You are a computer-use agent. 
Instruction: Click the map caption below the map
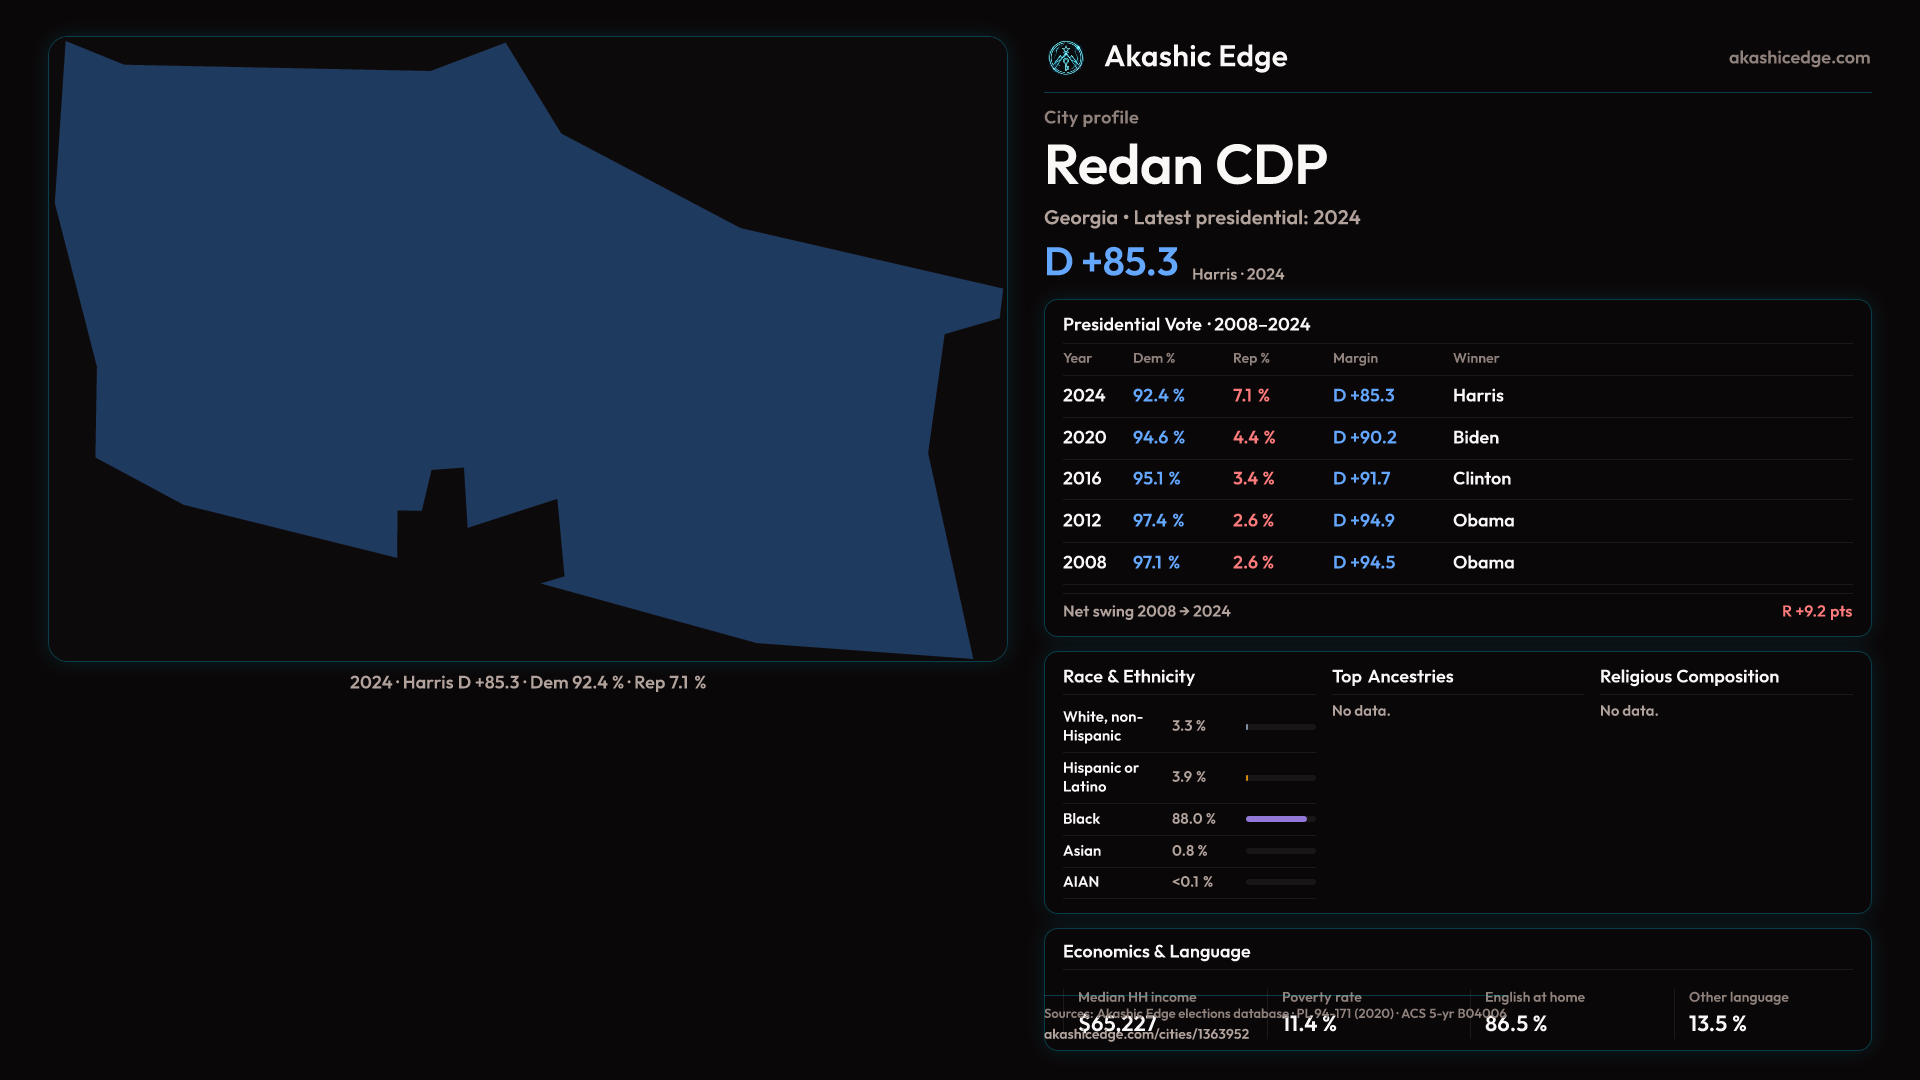click(527, 683)
